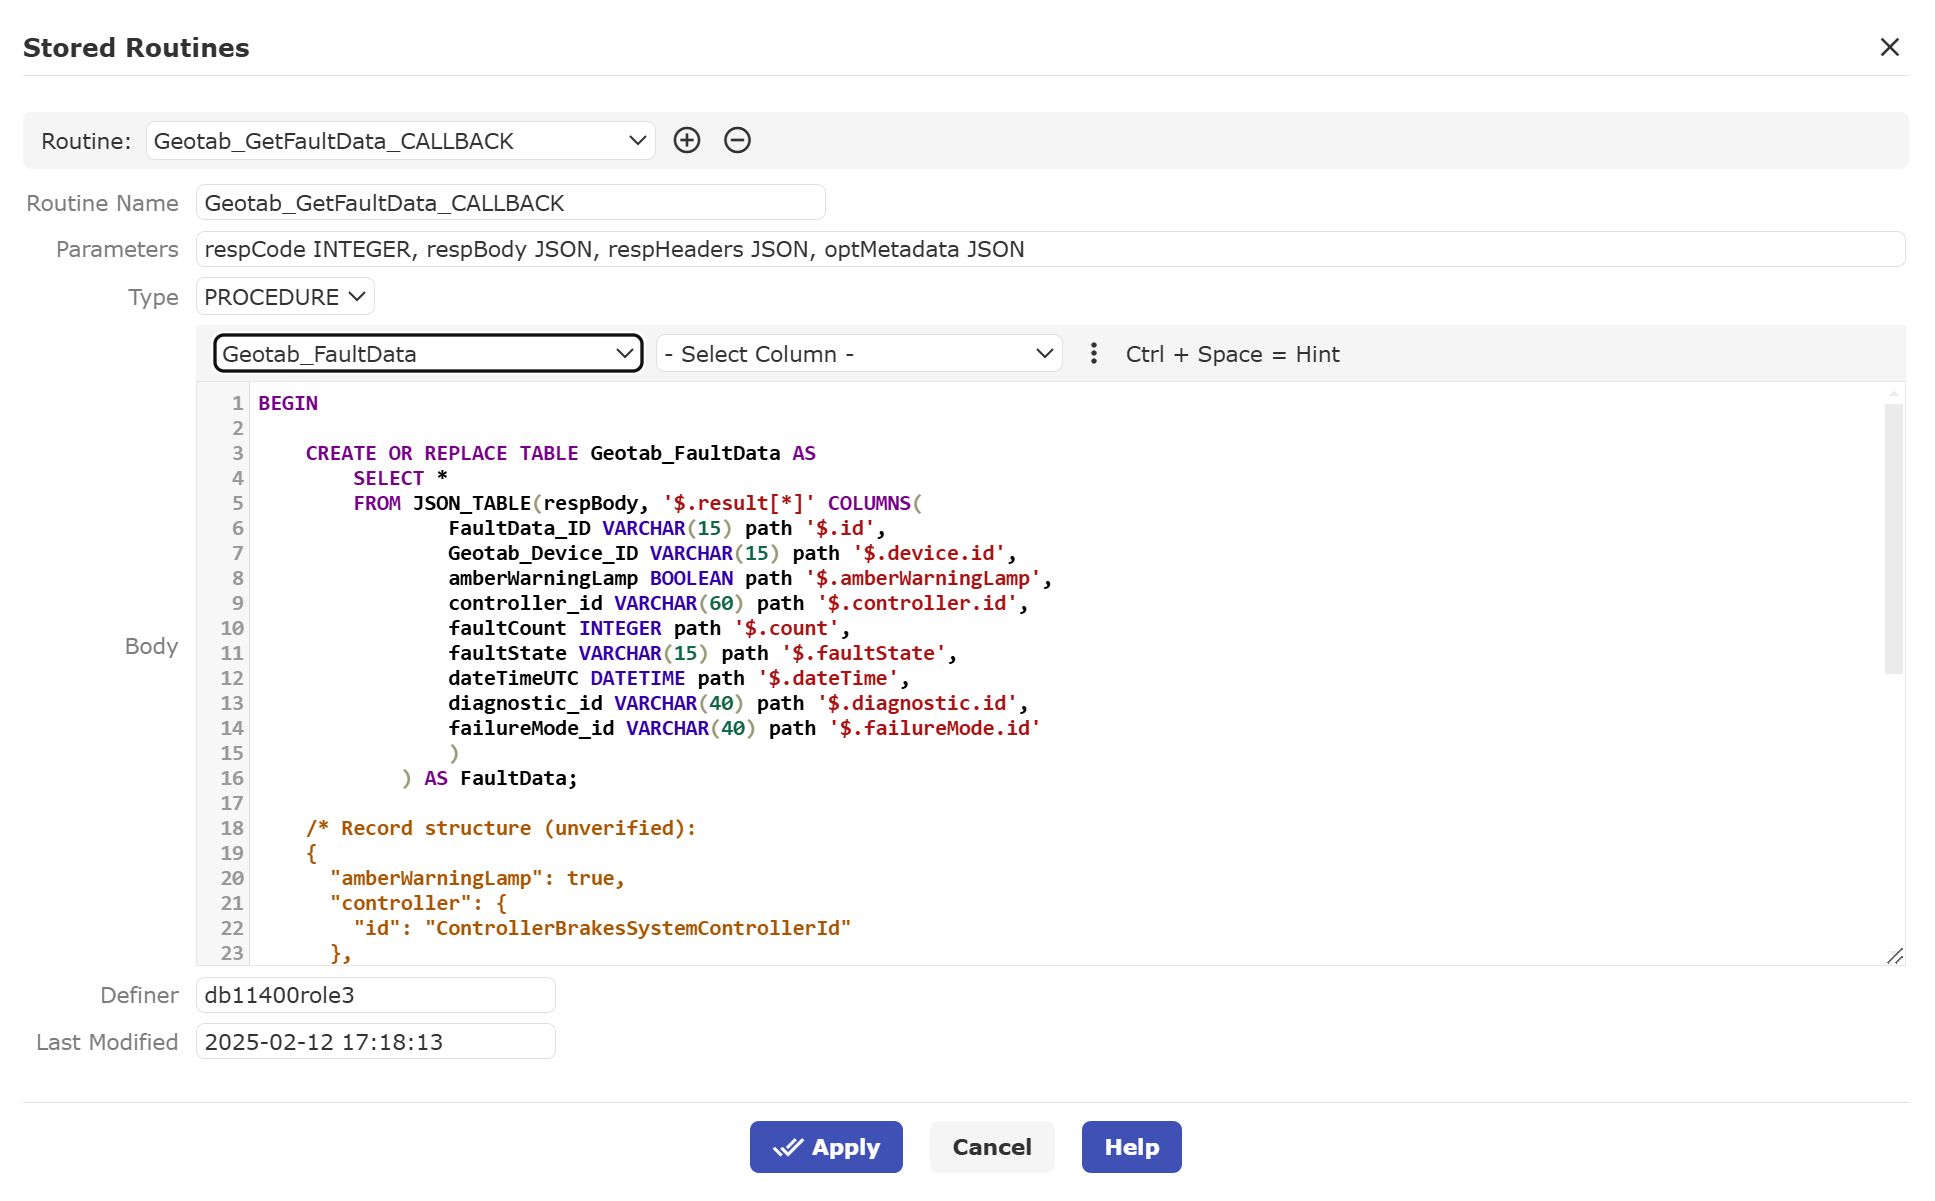Click the code editor vertical scrollbar
Image resolution: width=1935 pixels, height=1201 pixels.
[x=1893, y=538]
